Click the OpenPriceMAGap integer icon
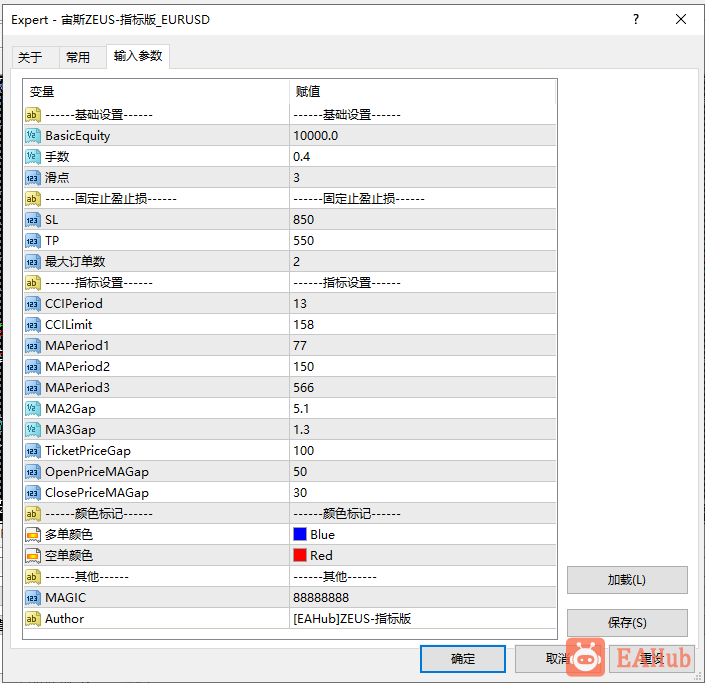This screenshot has width=705, height=683. tap(33, 472)
